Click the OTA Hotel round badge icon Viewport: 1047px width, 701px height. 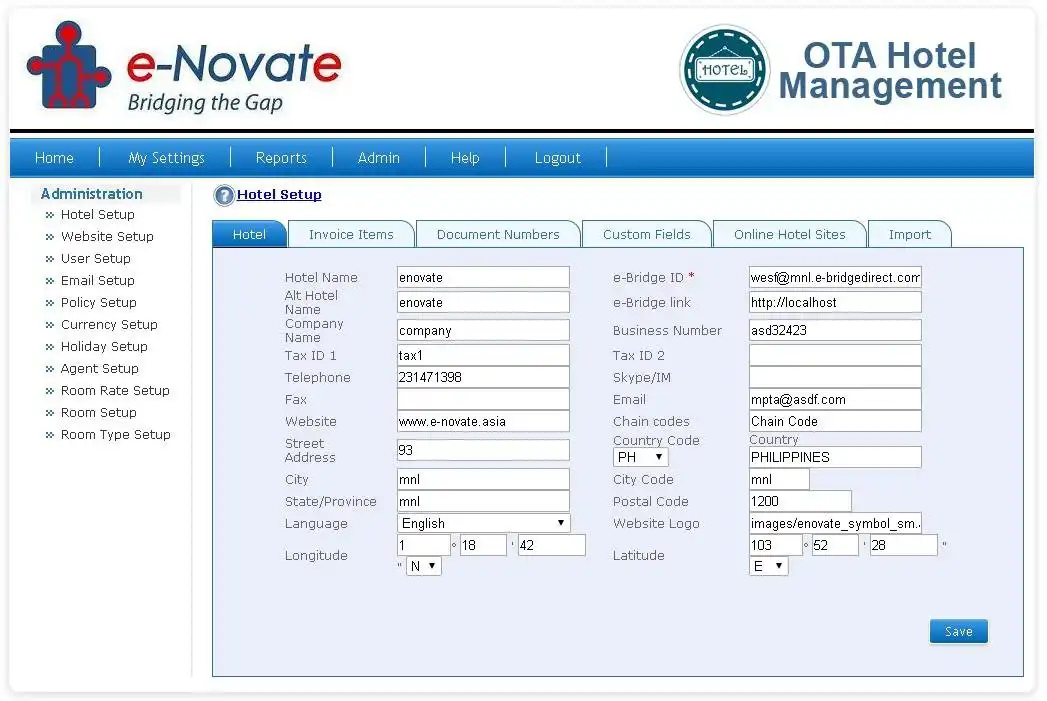coord(724,70)
